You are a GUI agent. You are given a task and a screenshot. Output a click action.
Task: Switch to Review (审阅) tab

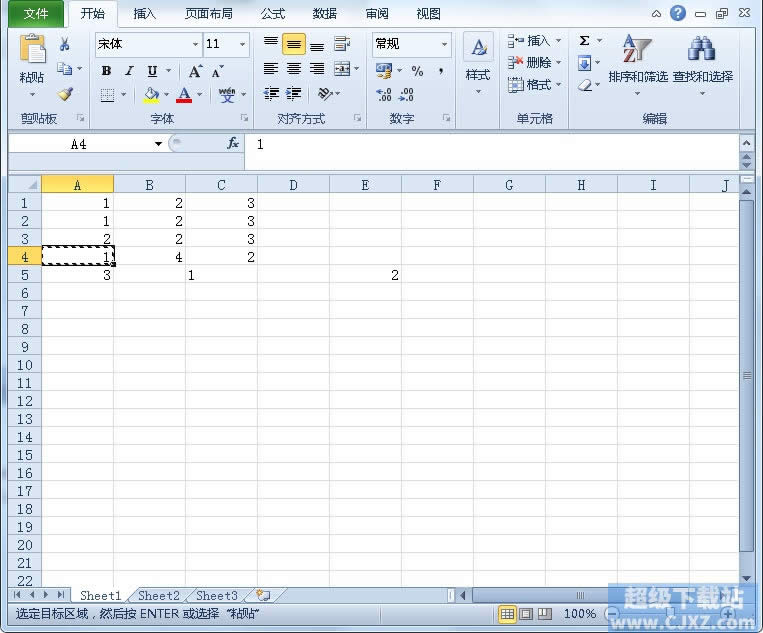click(x=377, y=14)
